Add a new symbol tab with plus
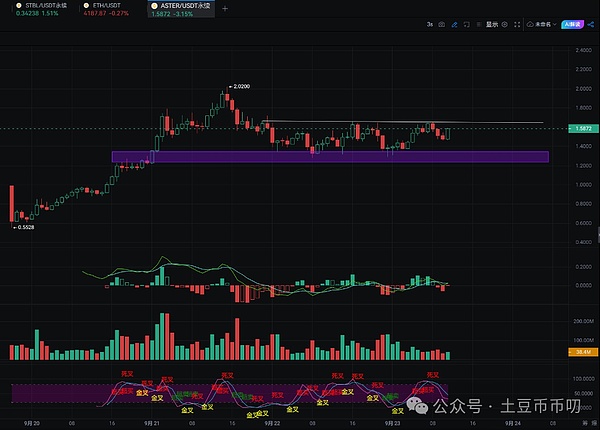The image size is (600, 430). 223,7
